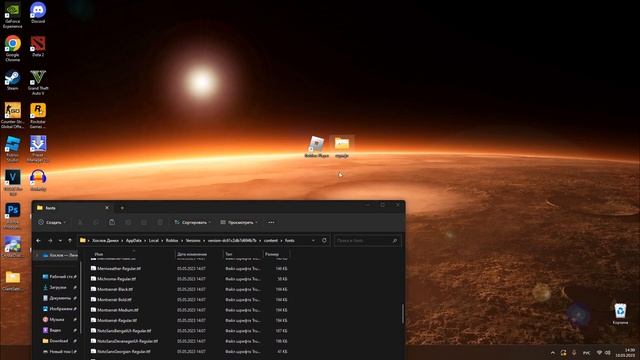Select Counter-Strike Global Offensive shortcut
Viewport: 640px width, 360px height.
tap(13, 116)
